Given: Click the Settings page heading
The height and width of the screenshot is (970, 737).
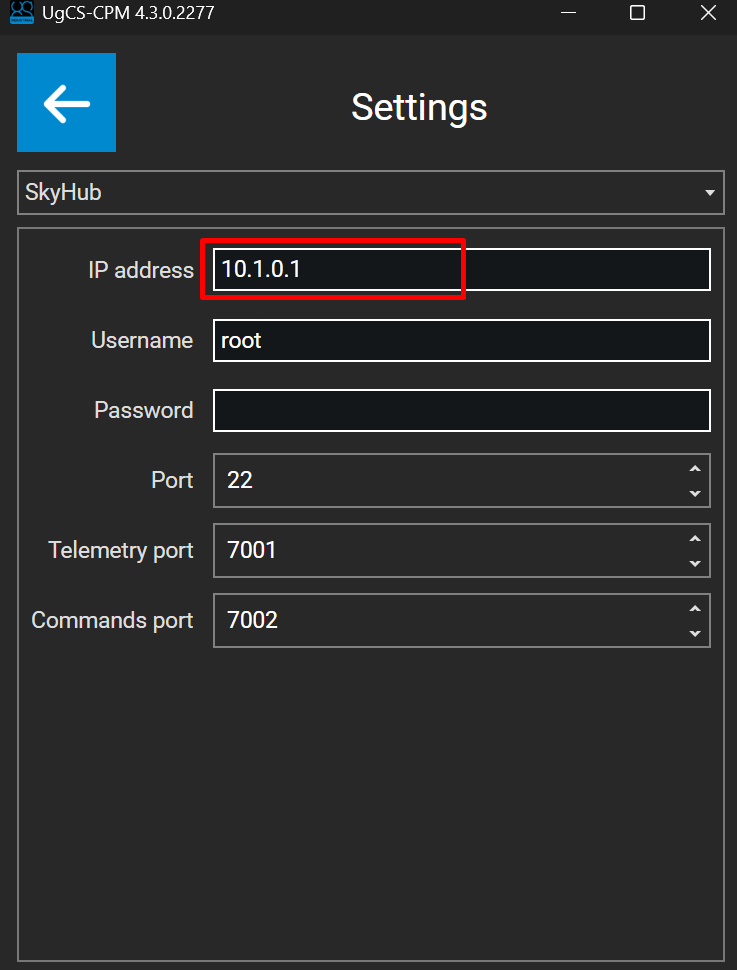Looking at the screenshot, I should click(419, 106).
